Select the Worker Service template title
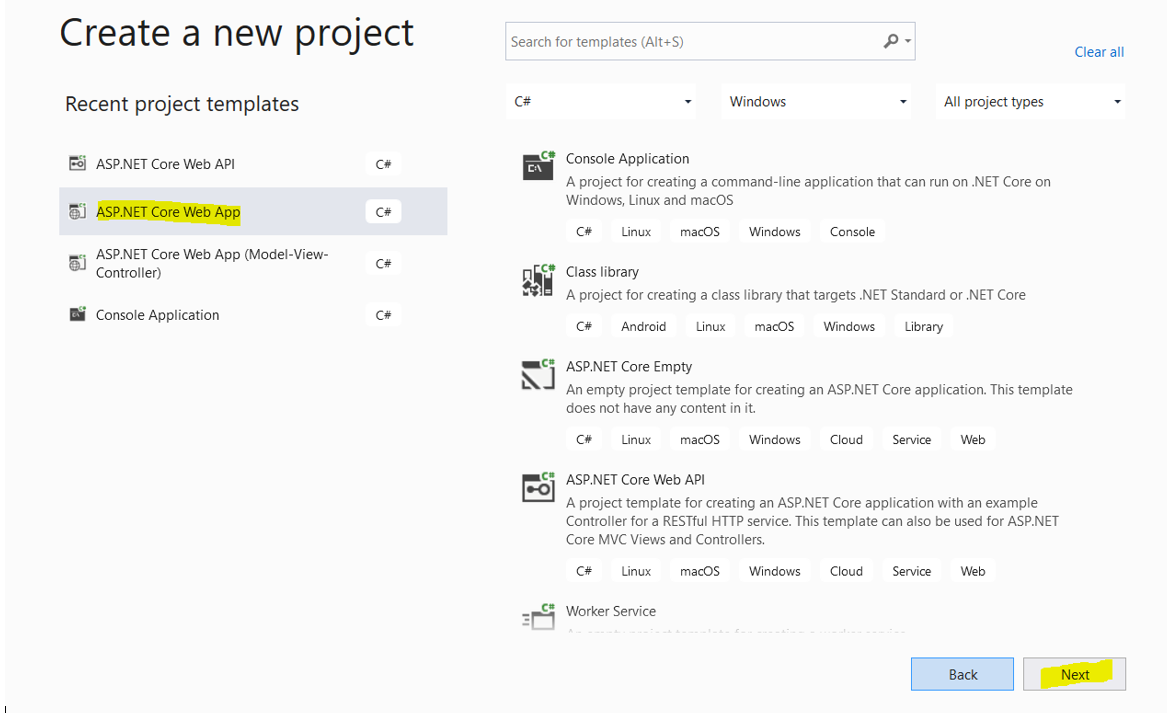 (x=611, y=611)
